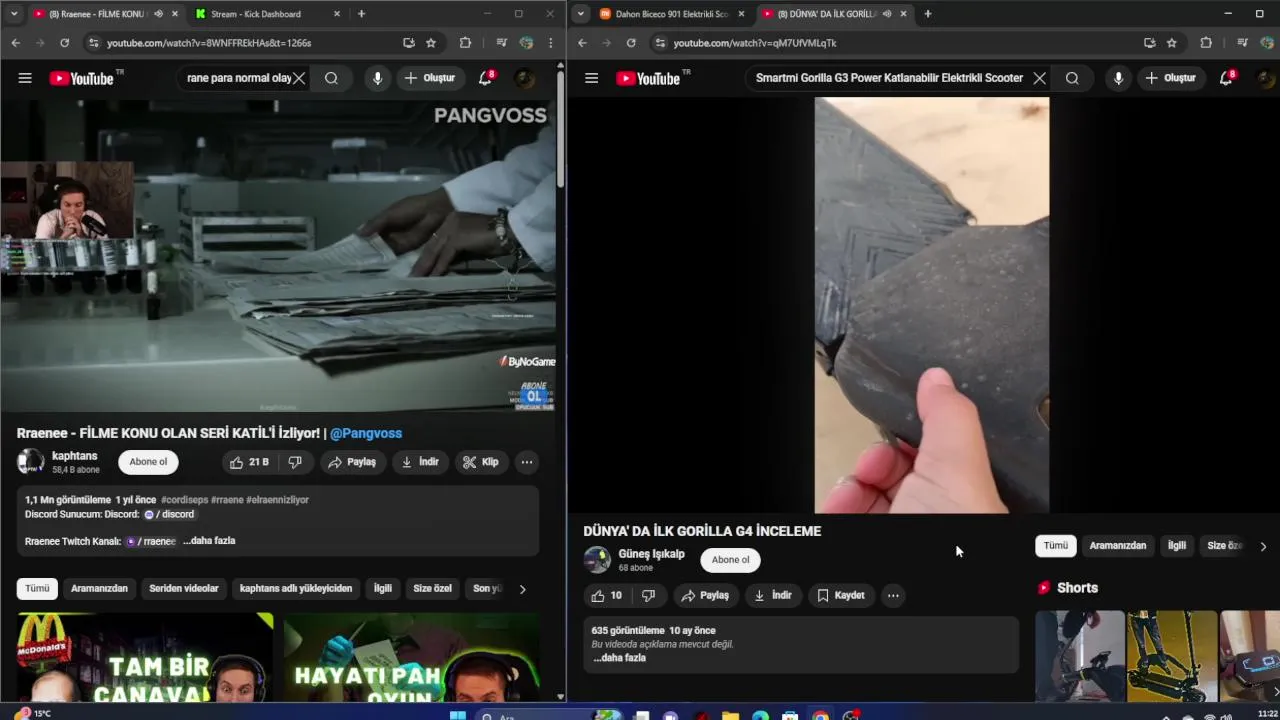Reload the page in right browser window
Screen dimensions: 1280x720
click(x=631, y=43)
